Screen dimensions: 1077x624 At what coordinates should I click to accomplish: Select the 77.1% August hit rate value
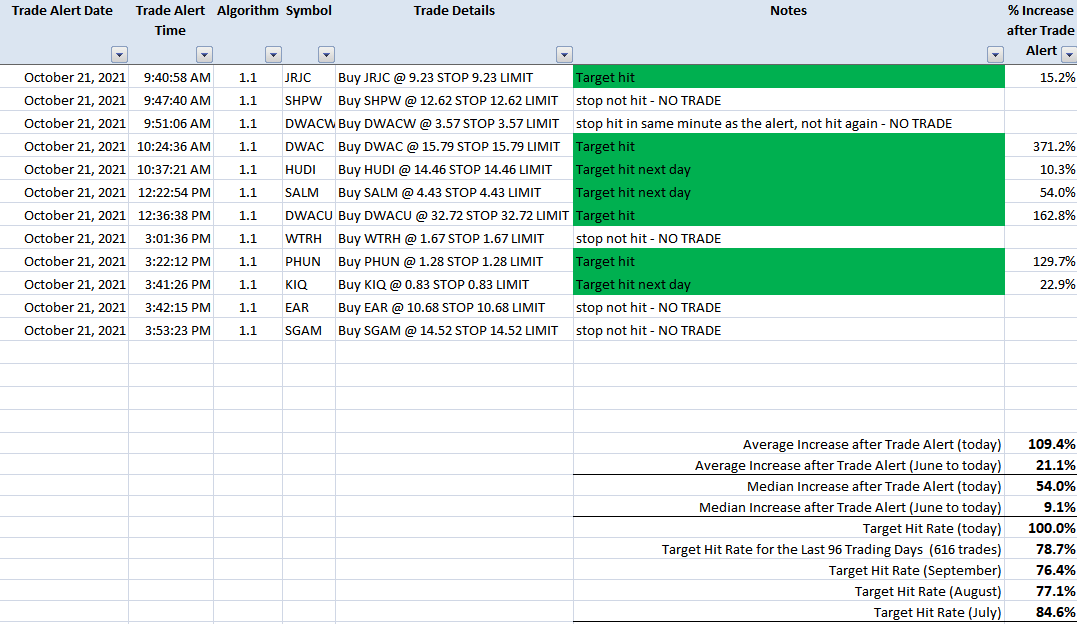coord(1041,591)
